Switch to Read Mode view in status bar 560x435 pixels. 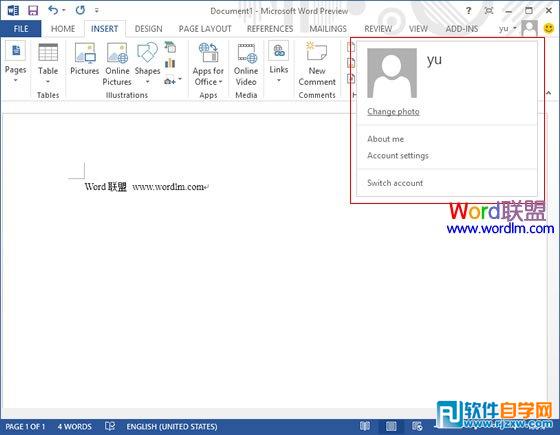pos(365,426)
